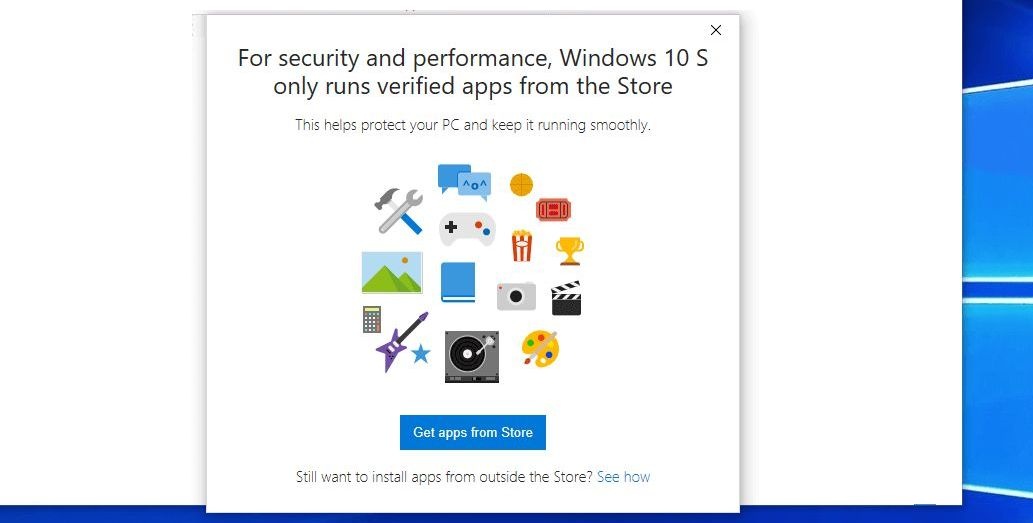Click the record turntable icon
The image size is (1033, 523).
point(472,356)
